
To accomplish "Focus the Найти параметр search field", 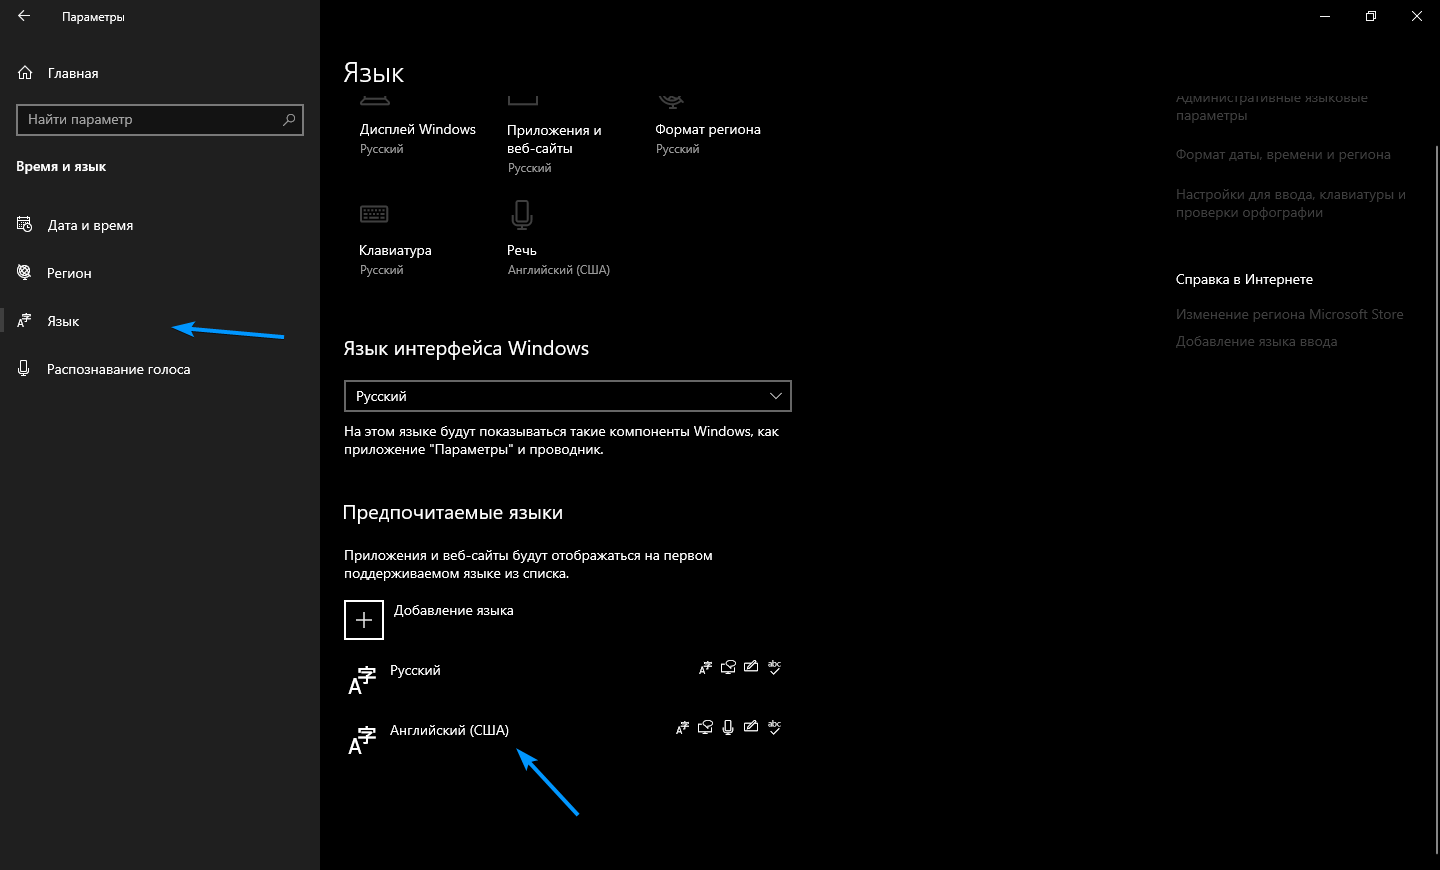I will [150, 119].
